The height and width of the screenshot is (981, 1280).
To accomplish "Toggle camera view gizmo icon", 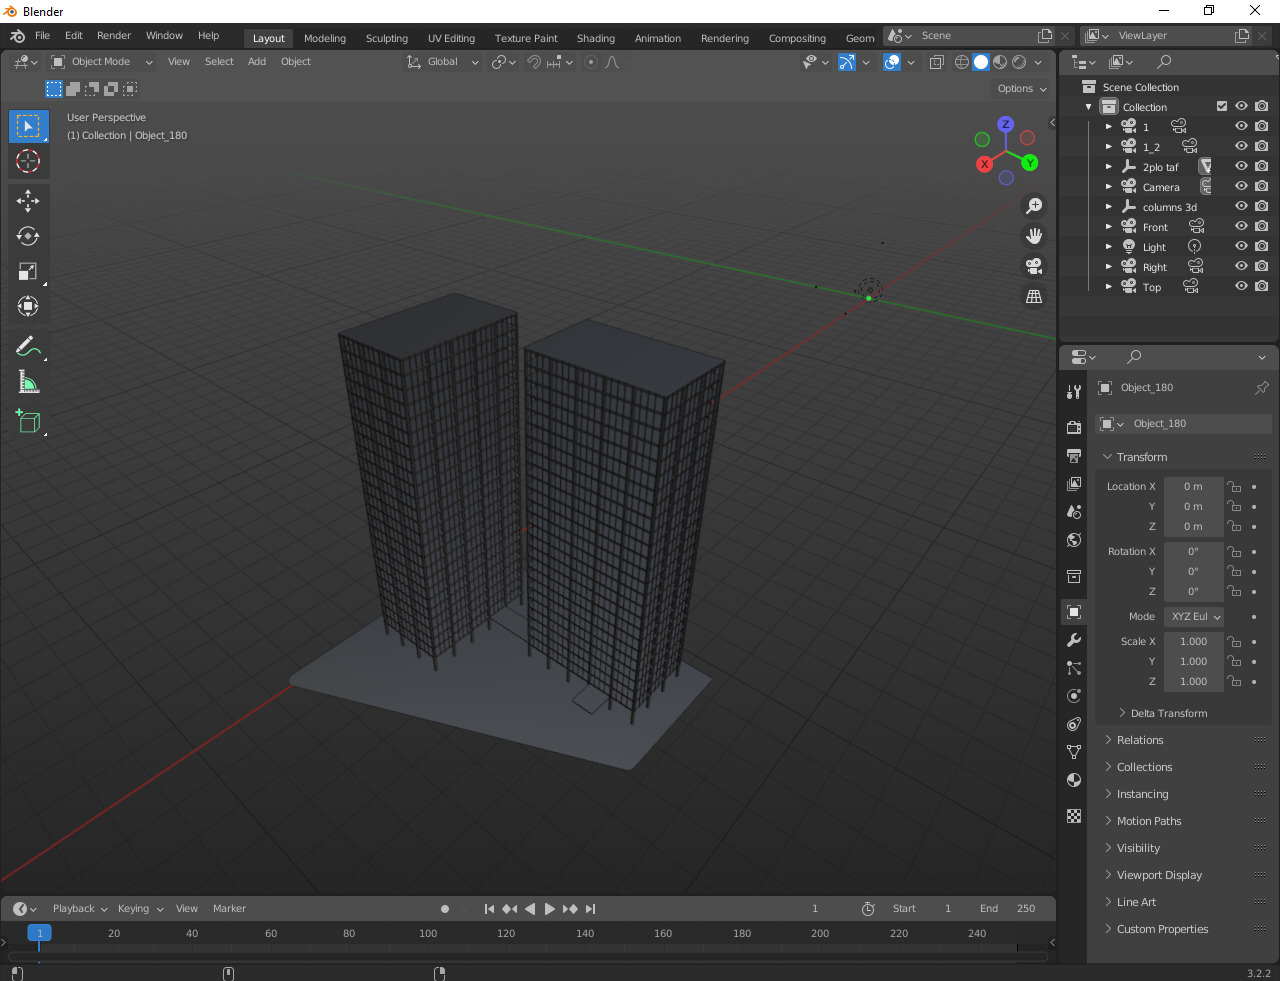I will tap(1034, 266).
